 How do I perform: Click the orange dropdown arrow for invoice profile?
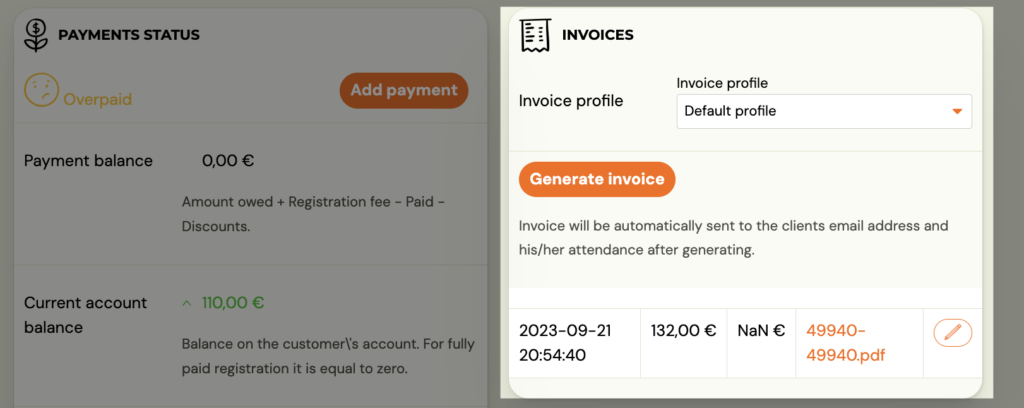click(x=957, y=112)
